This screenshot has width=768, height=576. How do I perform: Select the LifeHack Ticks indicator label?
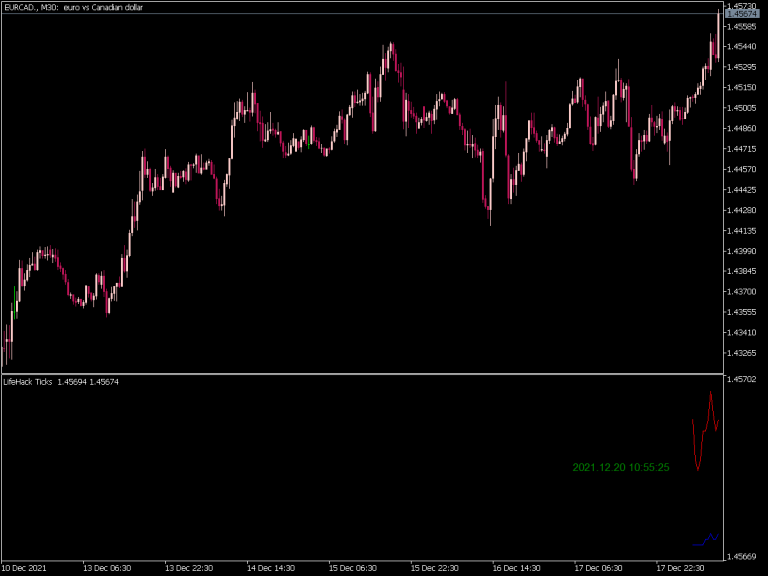click(28, 382)
